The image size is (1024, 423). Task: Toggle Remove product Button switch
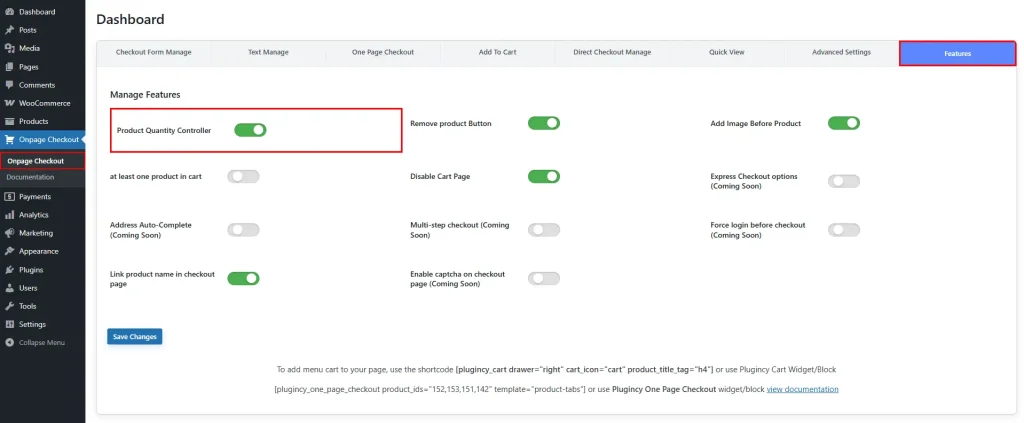[x=544, y=123]
